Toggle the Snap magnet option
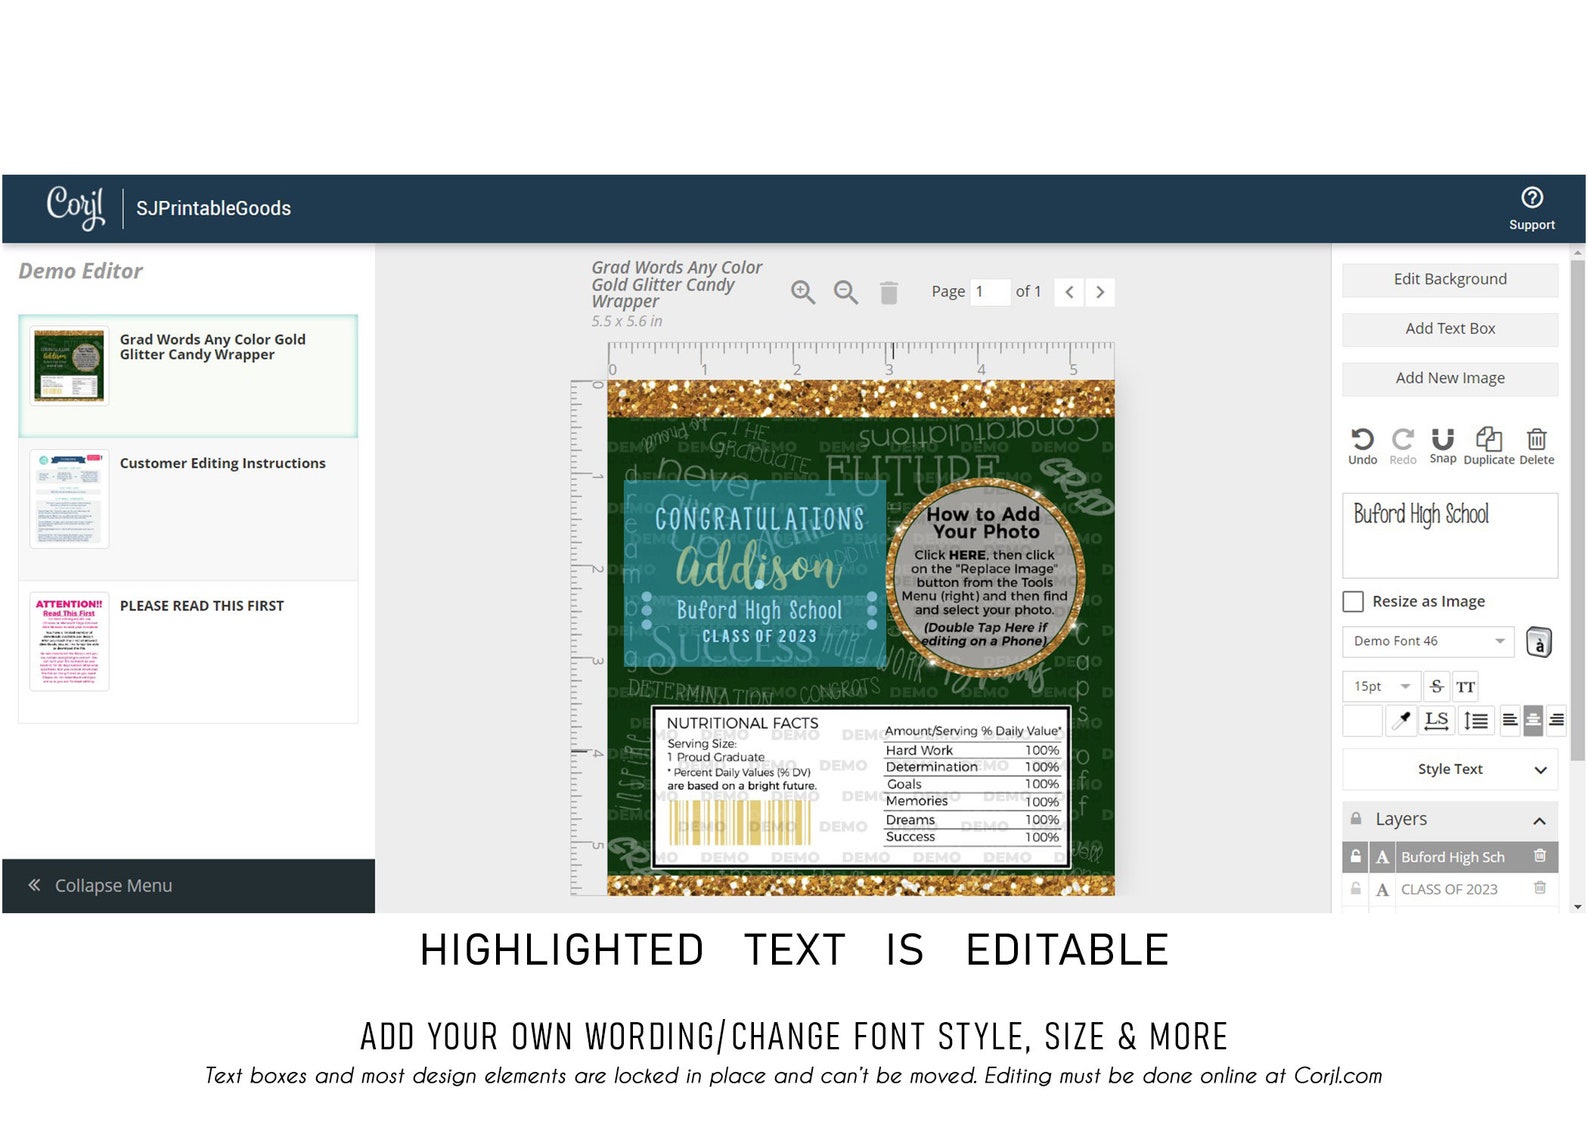This screenshot has width=1588, height=1134. [x=1443, y=446]
